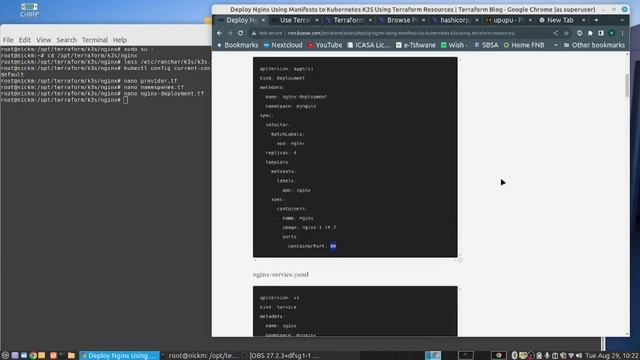
Task: Open the terminal Search menu
Action: pyautogui.click(x=67, y=40)
